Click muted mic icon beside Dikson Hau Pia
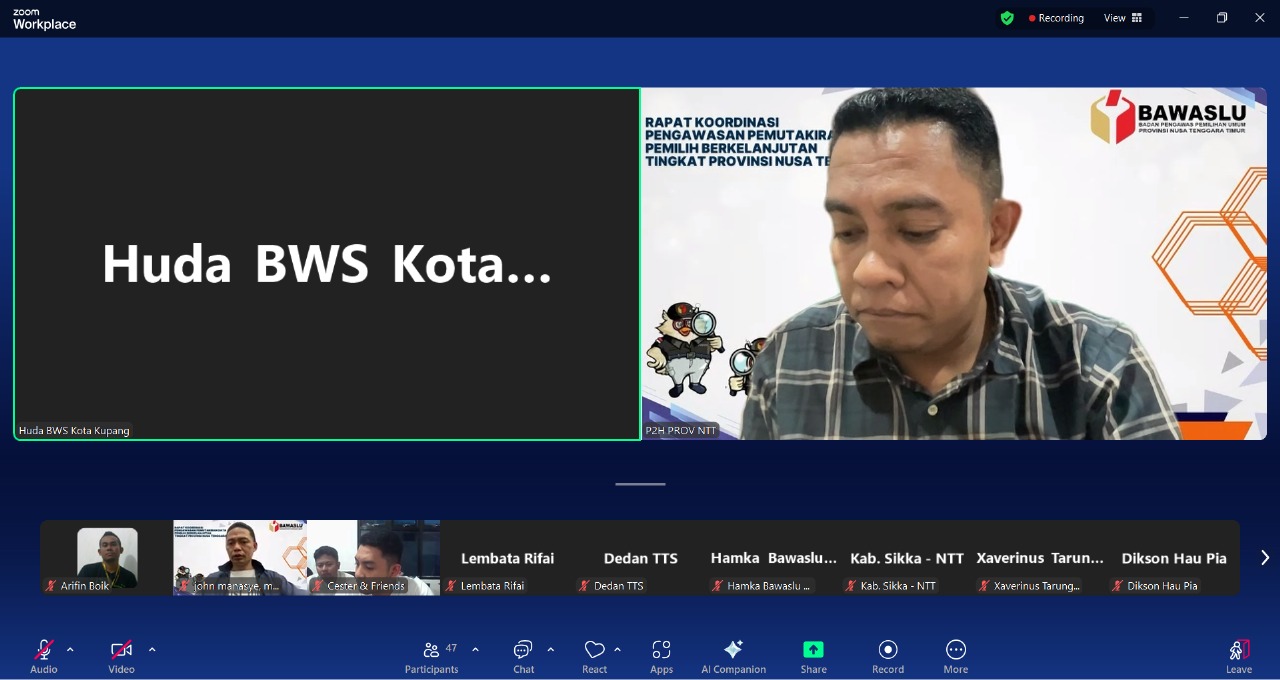The height and width of the screenshot is (680, 1280). [x=1117, y=586]
